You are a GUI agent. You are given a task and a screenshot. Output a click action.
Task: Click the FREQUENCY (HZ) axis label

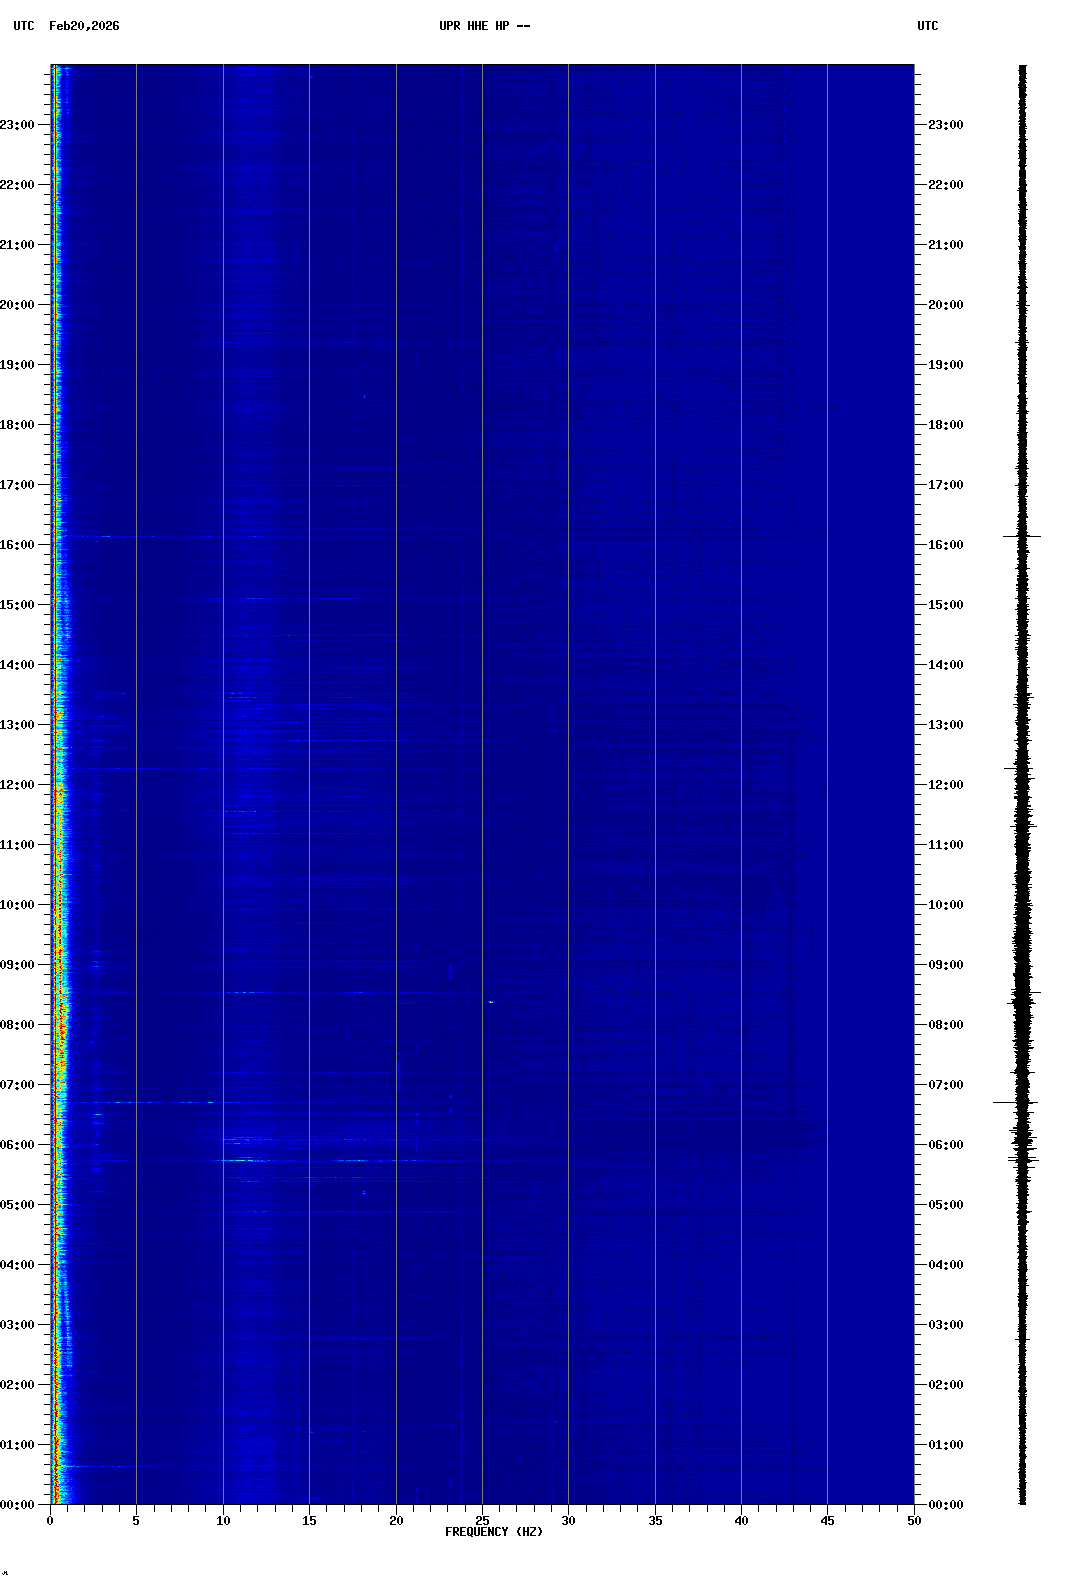[494, 1532]
